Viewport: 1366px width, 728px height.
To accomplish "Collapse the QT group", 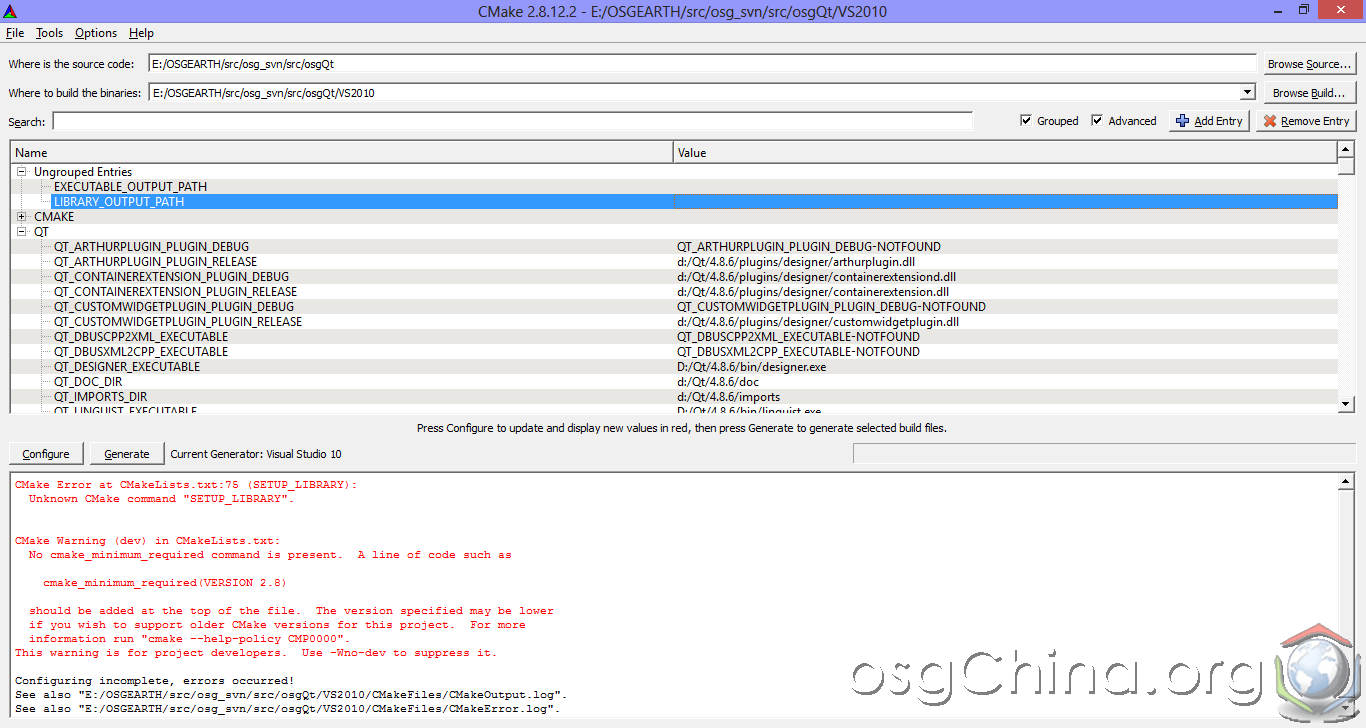I will click(22, 232).
